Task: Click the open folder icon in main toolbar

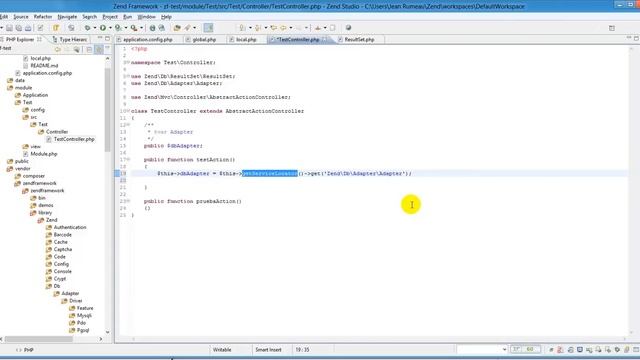Action: pyautogui.click(x=177, y=28)
